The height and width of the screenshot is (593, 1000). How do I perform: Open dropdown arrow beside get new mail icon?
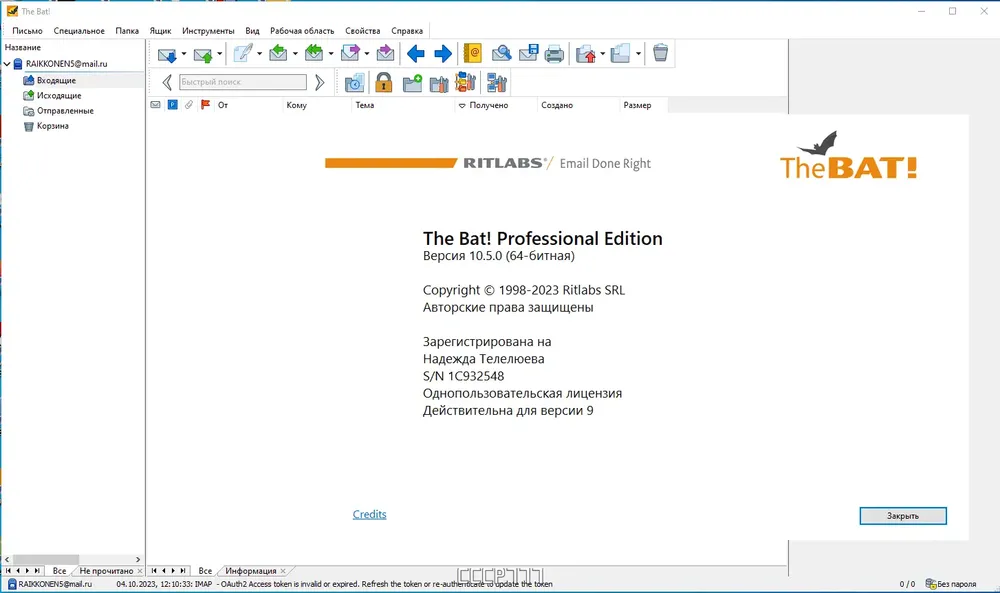coord(184,54)
